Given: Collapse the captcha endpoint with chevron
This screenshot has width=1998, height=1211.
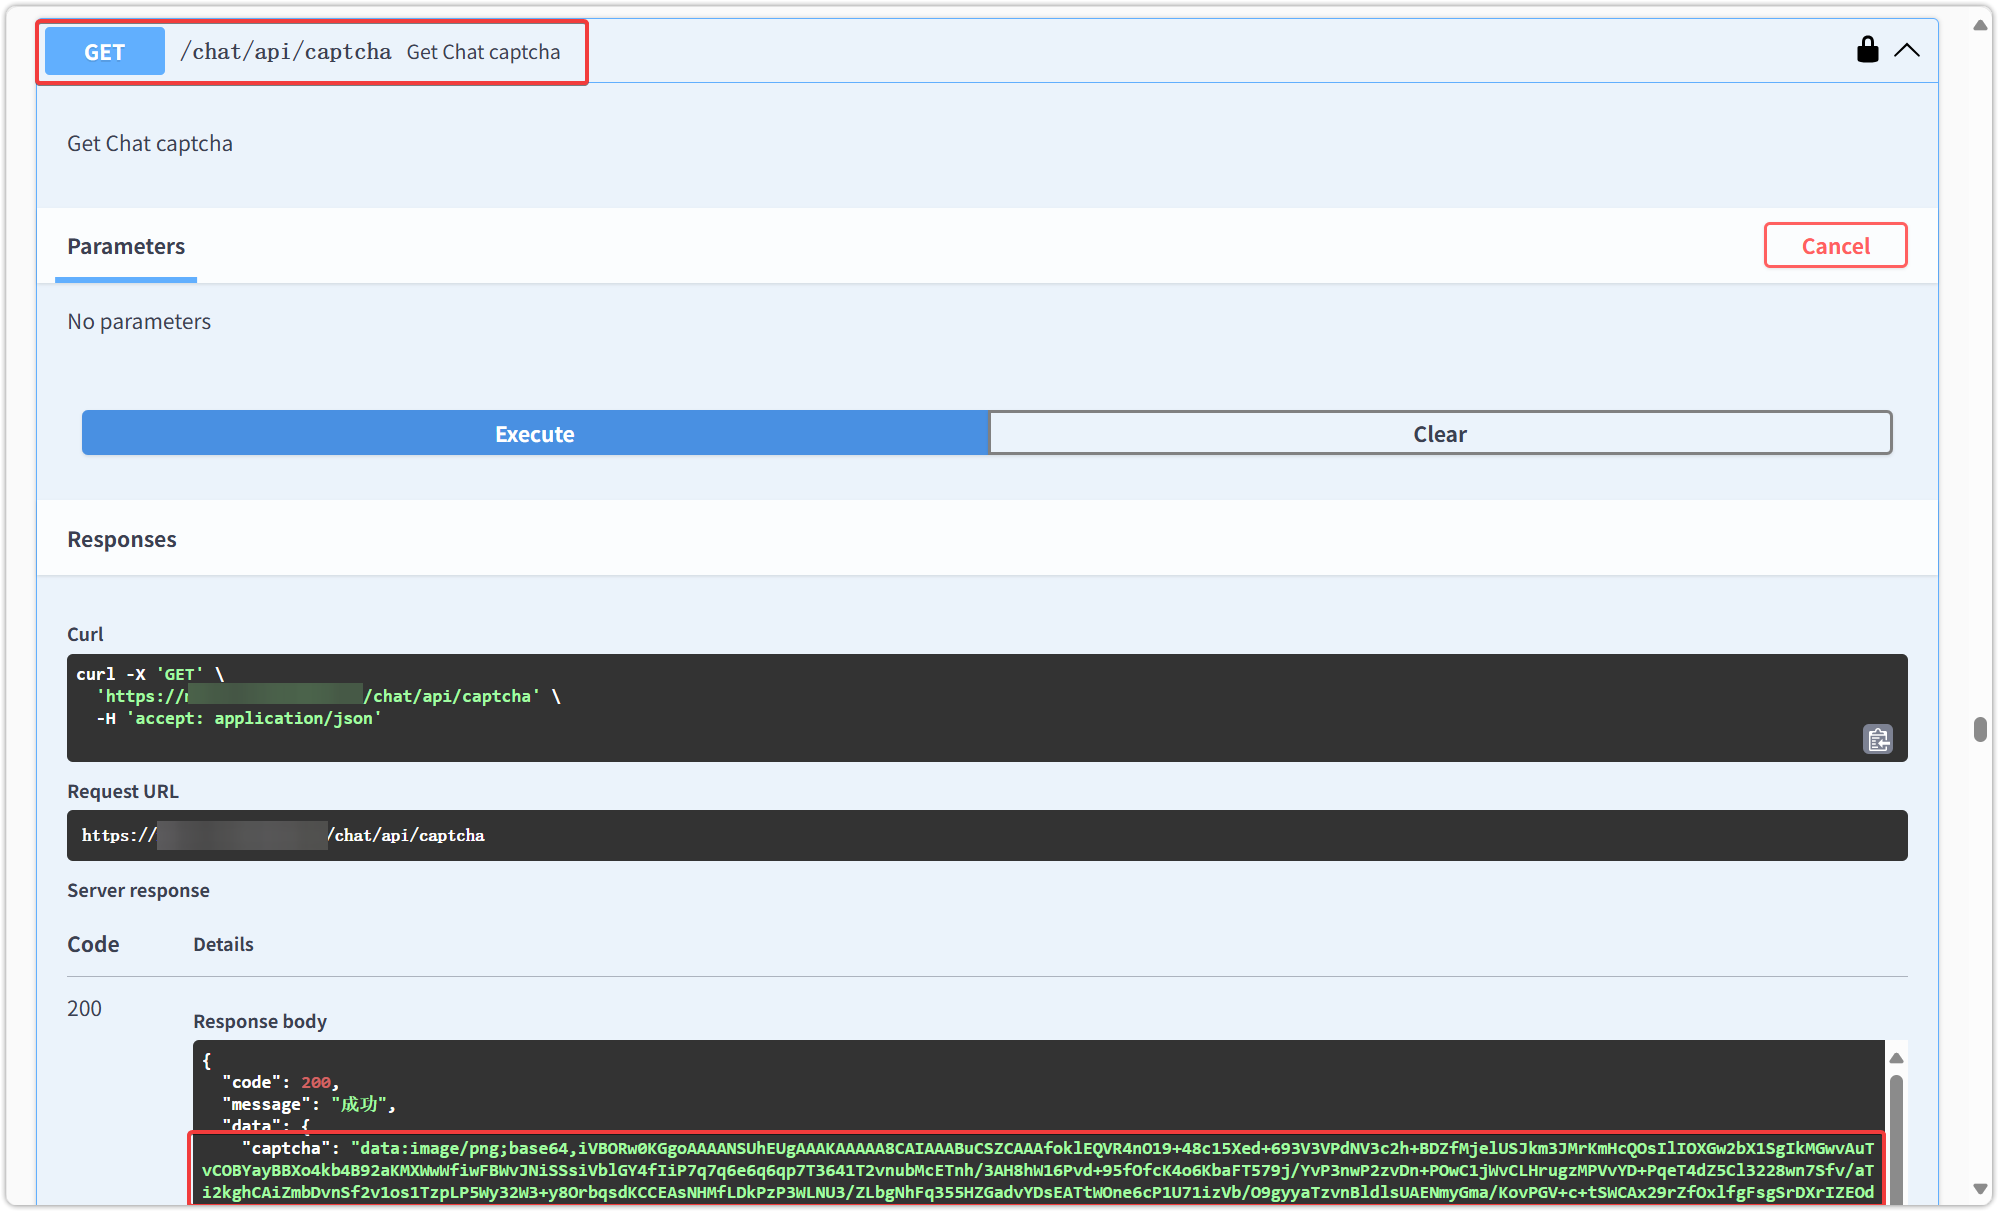Looking at the screenshot, I should tap(1907, 50).
